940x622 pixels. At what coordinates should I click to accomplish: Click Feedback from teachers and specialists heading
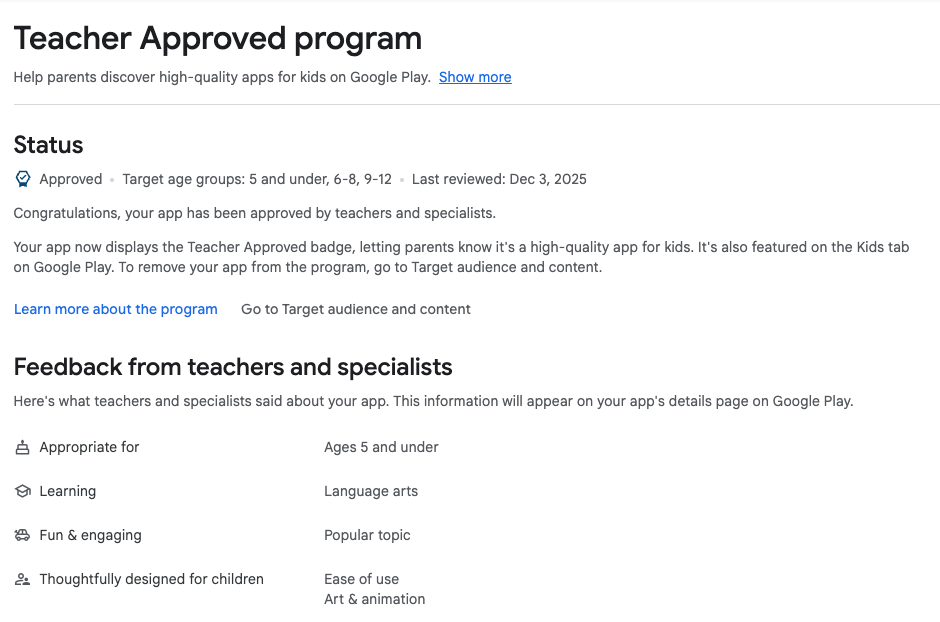pyautogui.click(x=233, y=367)
